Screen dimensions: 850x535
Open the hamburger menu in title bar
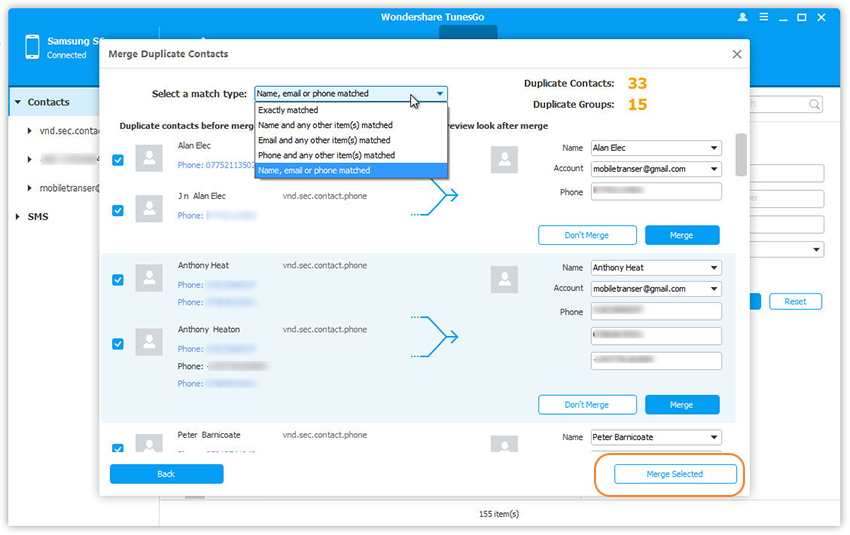coord(763,17)
